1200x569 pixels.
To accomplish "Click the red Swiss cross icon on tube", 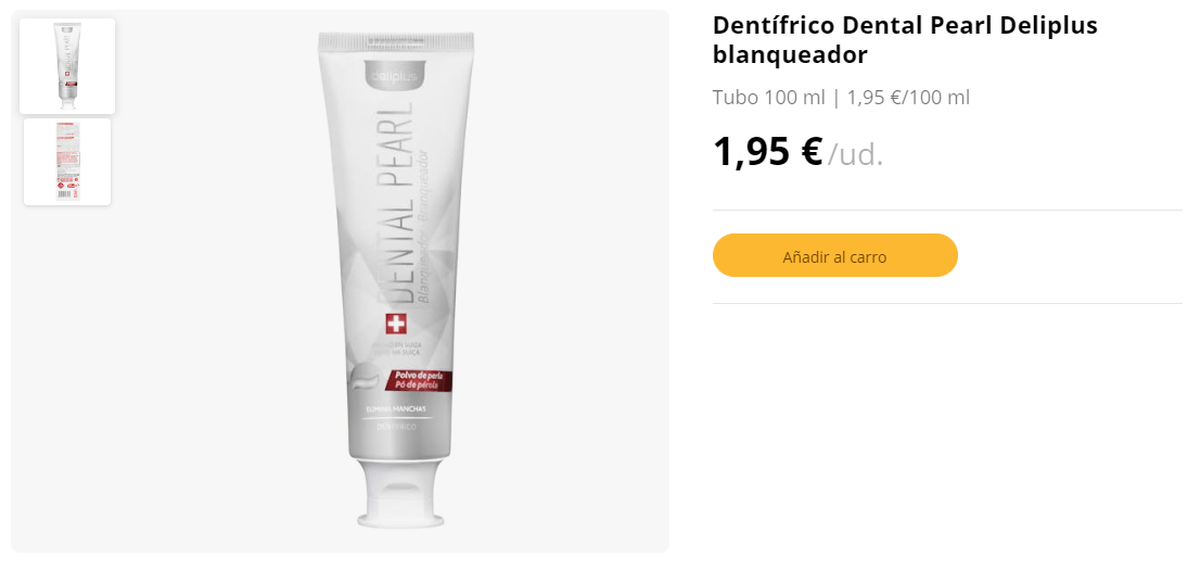I will pos(396,326).
